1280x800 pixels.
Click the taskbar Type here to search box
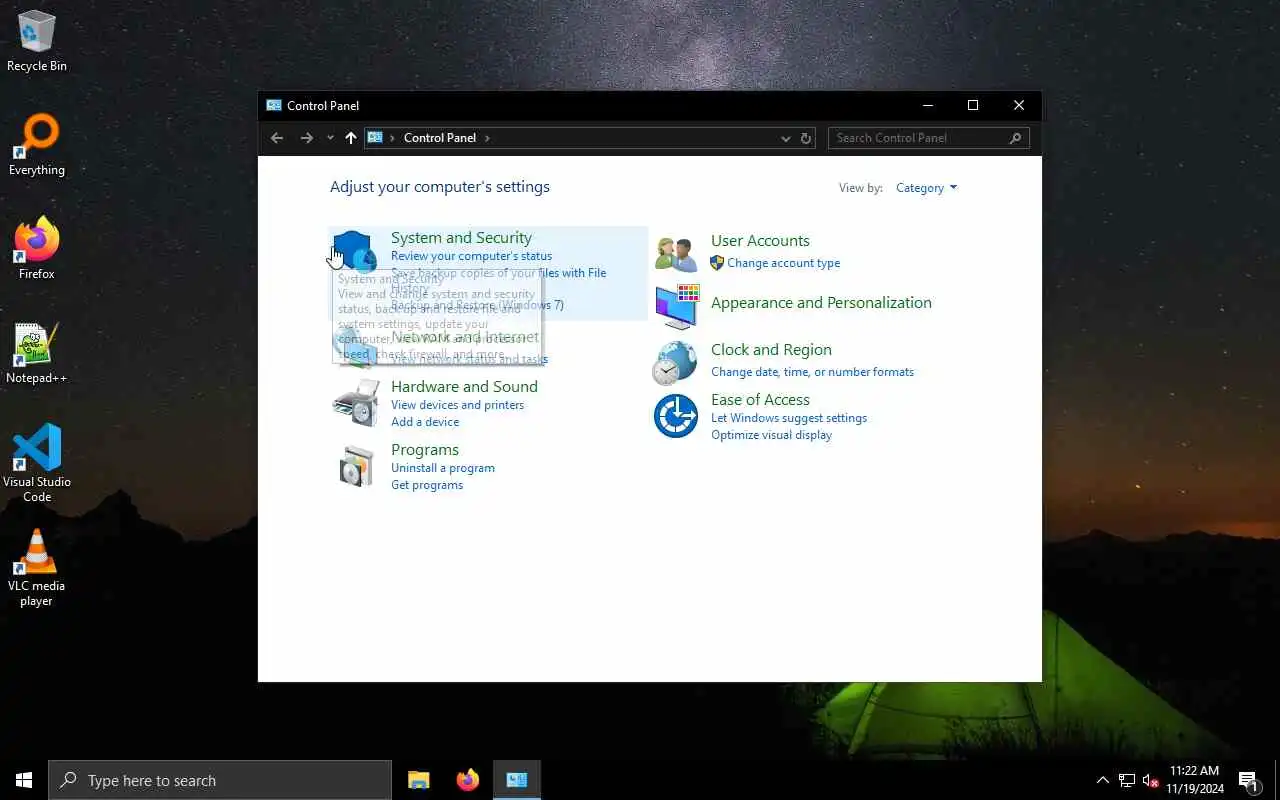tap(220, 780)
